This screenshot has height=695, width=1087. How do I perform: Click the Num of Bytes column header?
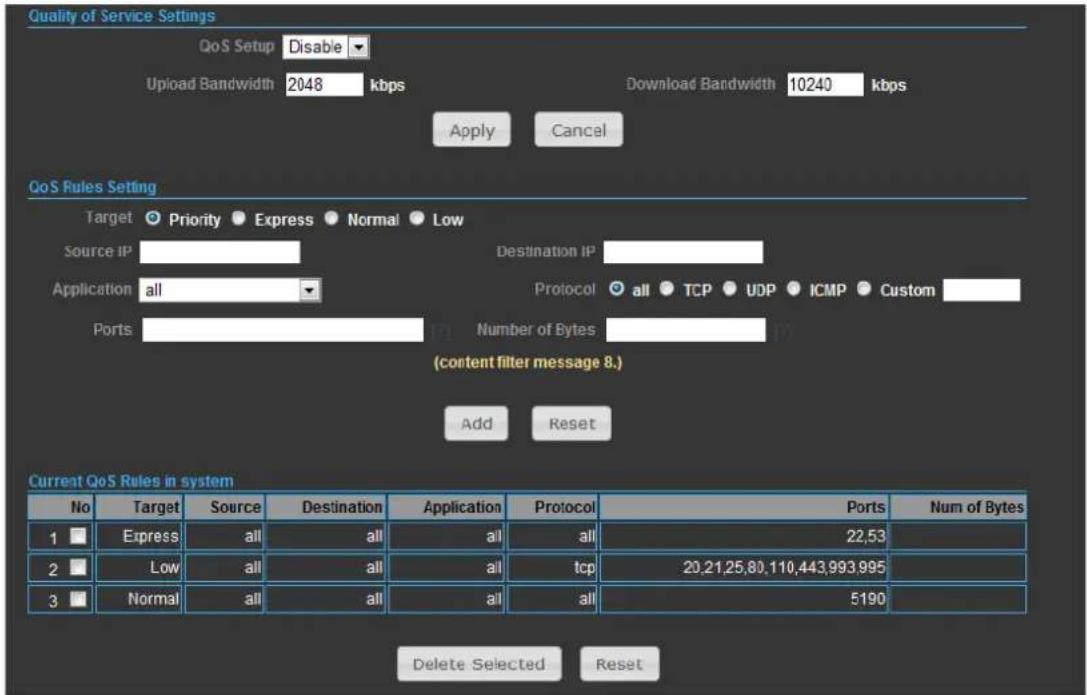959,507
